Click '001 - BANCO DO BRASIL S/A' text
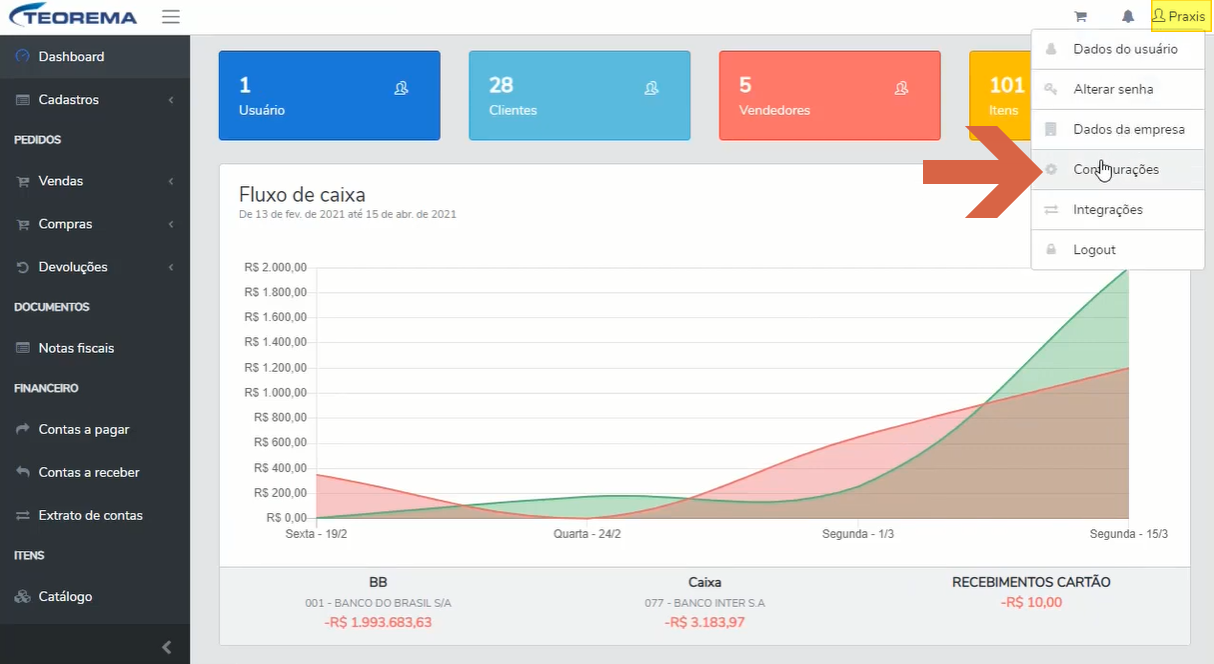Viewport: 1214px width, 664px height. click(378, 603)
